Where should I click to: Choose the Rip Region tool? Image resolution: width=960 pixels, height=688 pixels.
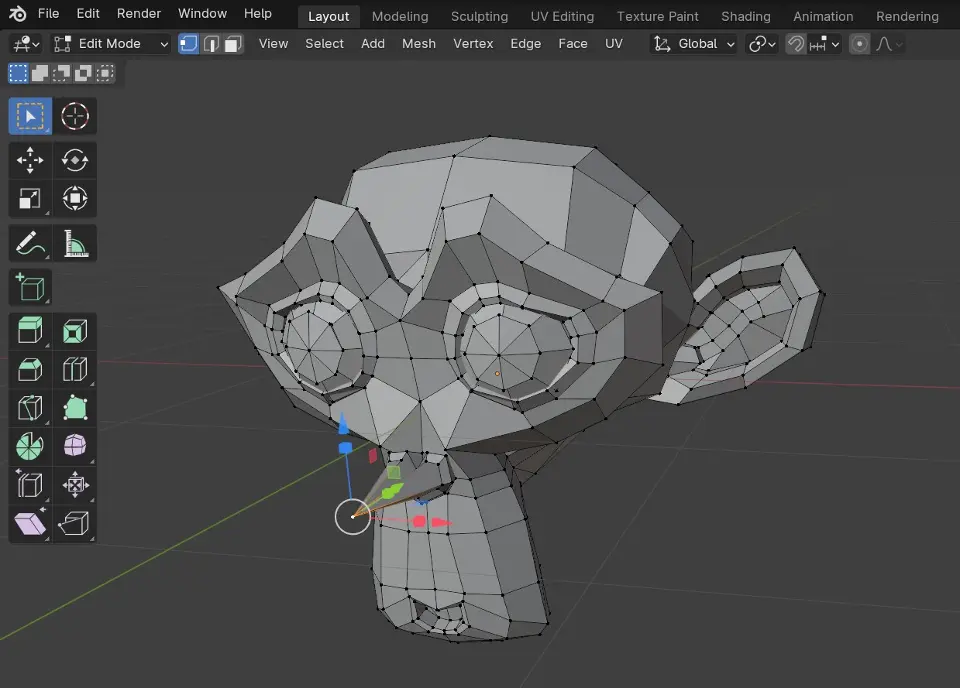pyautogui.click(x=75, y=523)
